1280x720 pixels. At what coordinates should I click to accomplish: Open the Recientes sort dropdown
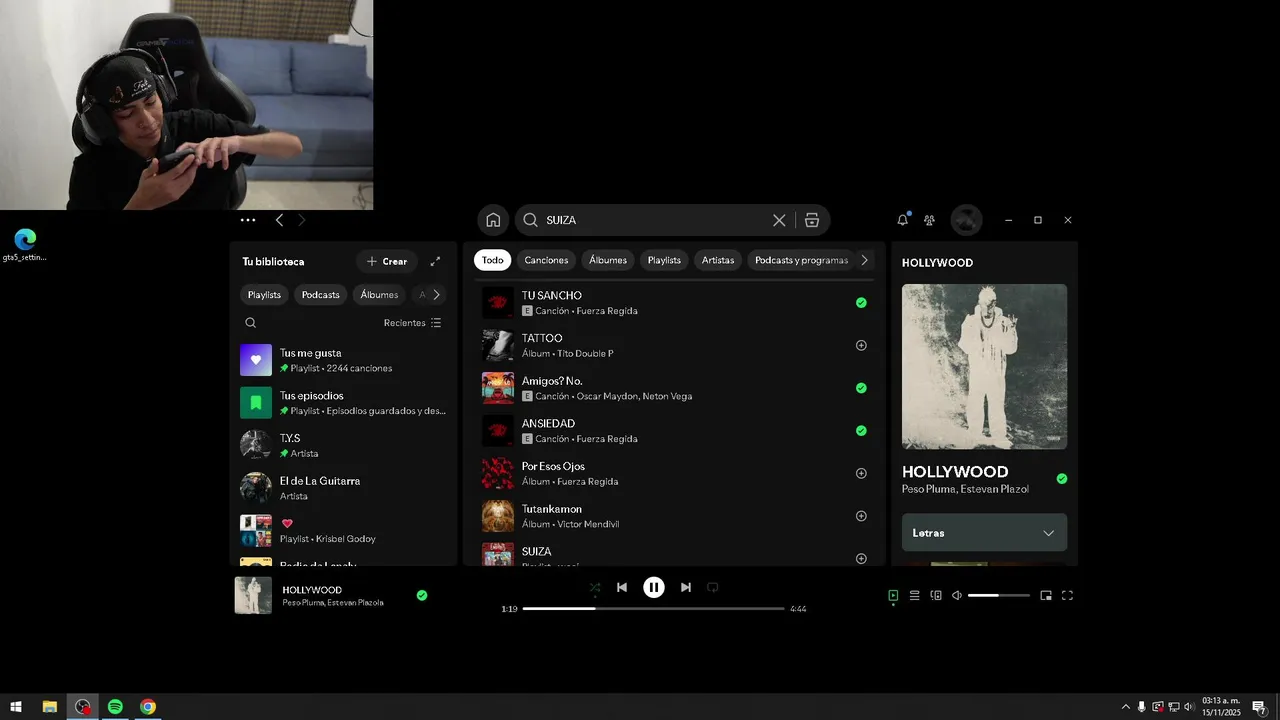click(x=412, y=323)
